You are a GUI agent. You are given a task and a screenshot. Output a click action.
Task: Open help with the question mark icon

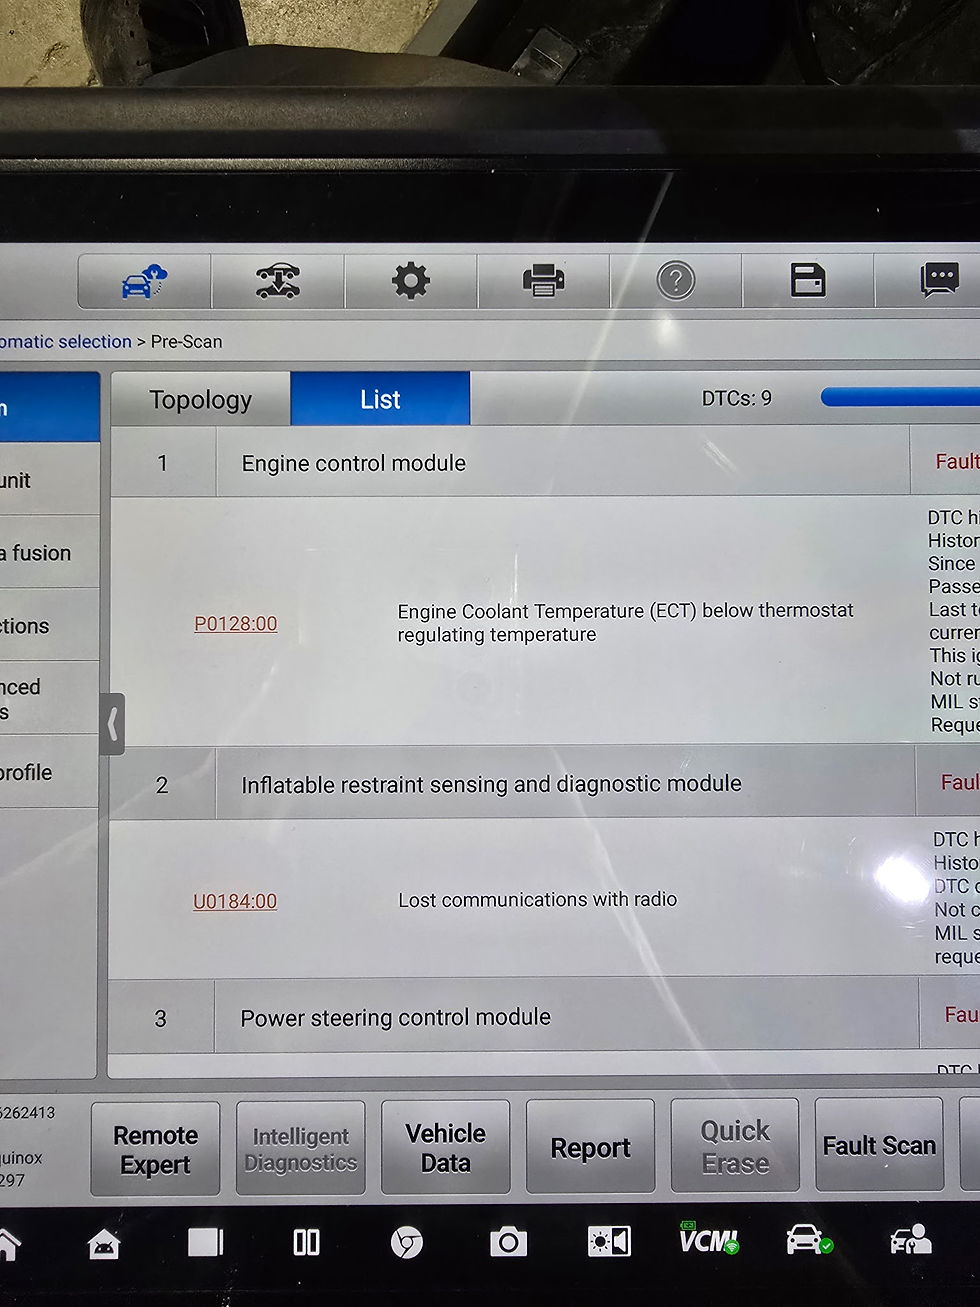[x=675, y=281]
